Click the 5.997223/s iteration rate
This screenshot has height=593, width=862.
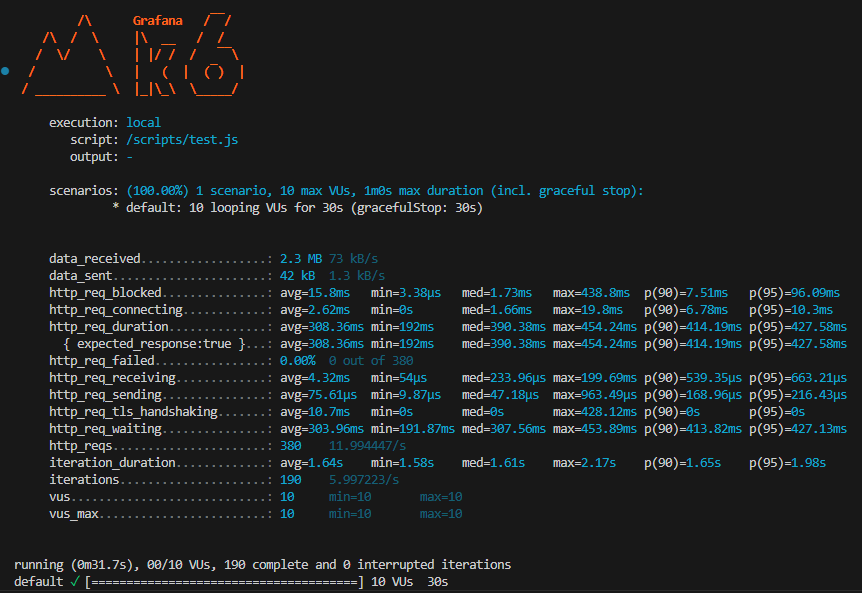click(364, 480)
